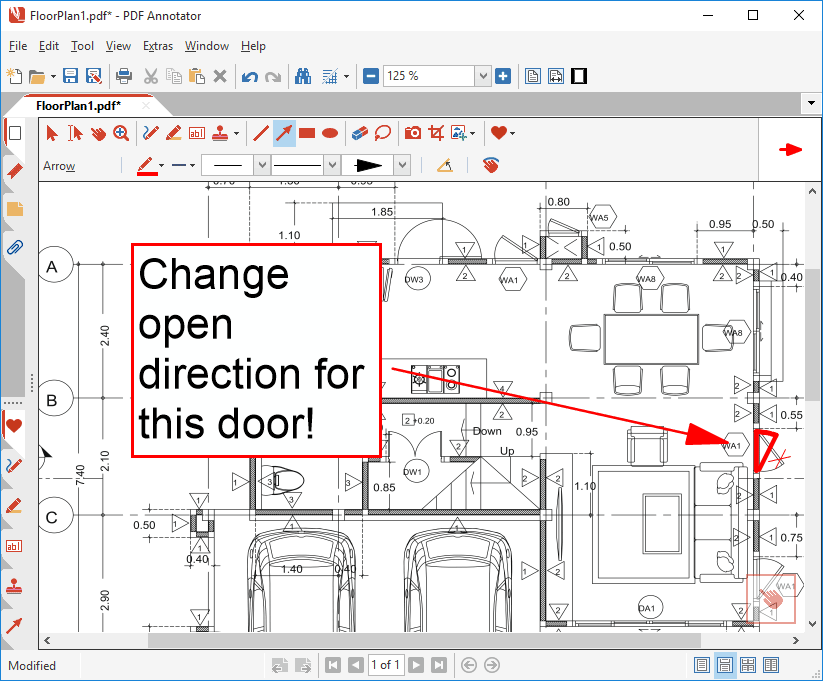Click the Paste clipboard icon
Screen dimensions: 823x681
point(197,76)
